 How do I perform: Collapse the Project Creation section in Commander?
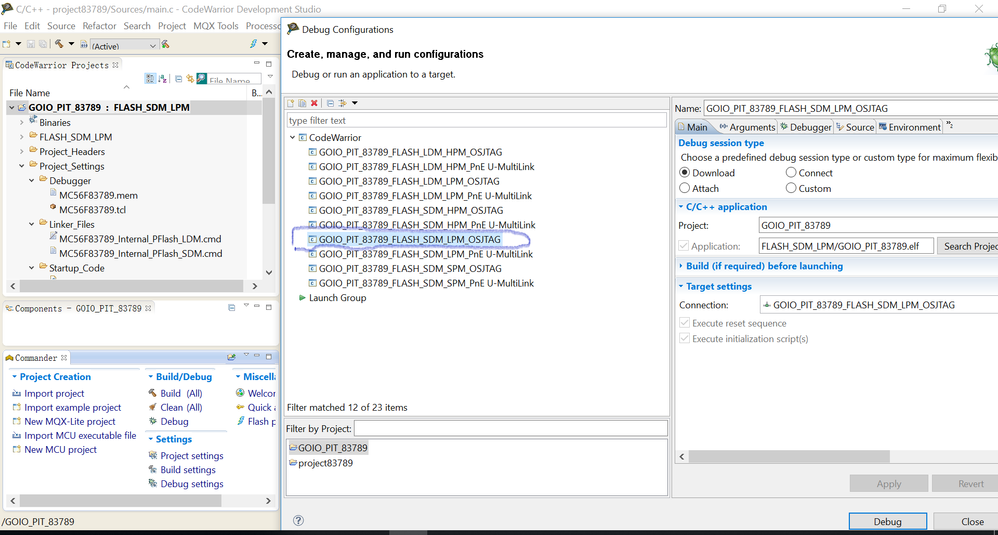point(14,377)
